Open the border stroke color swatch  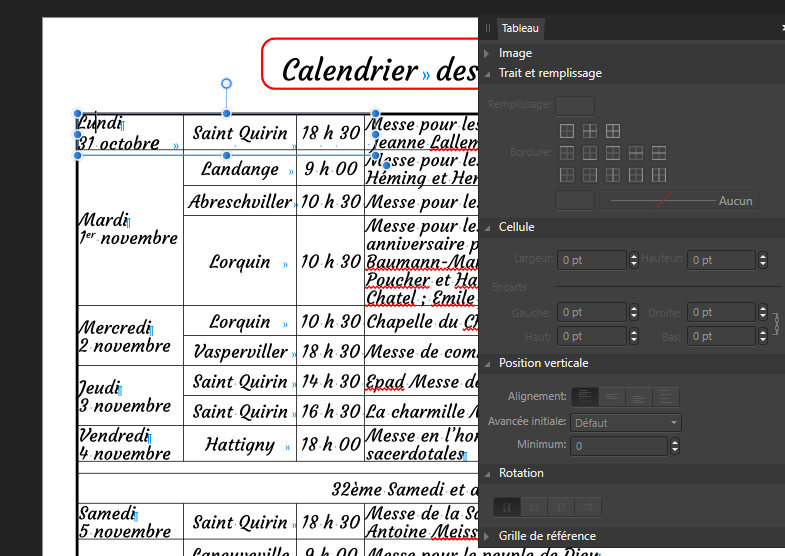click(x=575, y=201)
